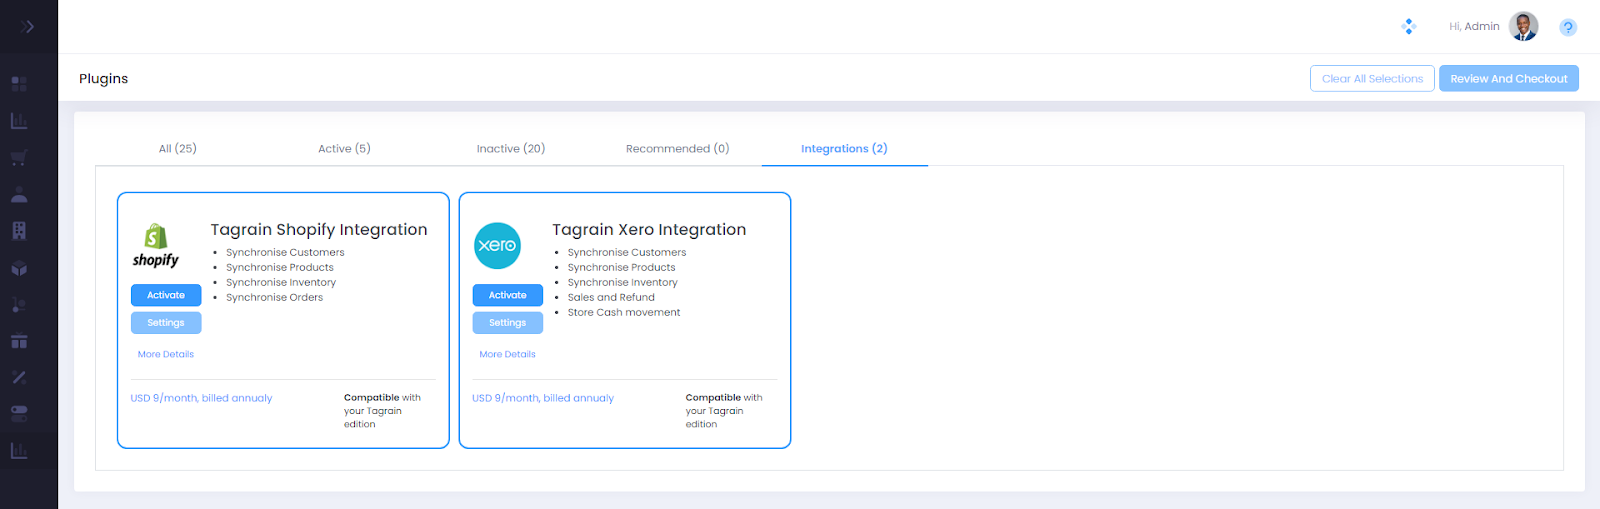The width and height of the screenshot is (1600, 509).
Task: Open More Details for Xero integration
Action: click(507, 355)
